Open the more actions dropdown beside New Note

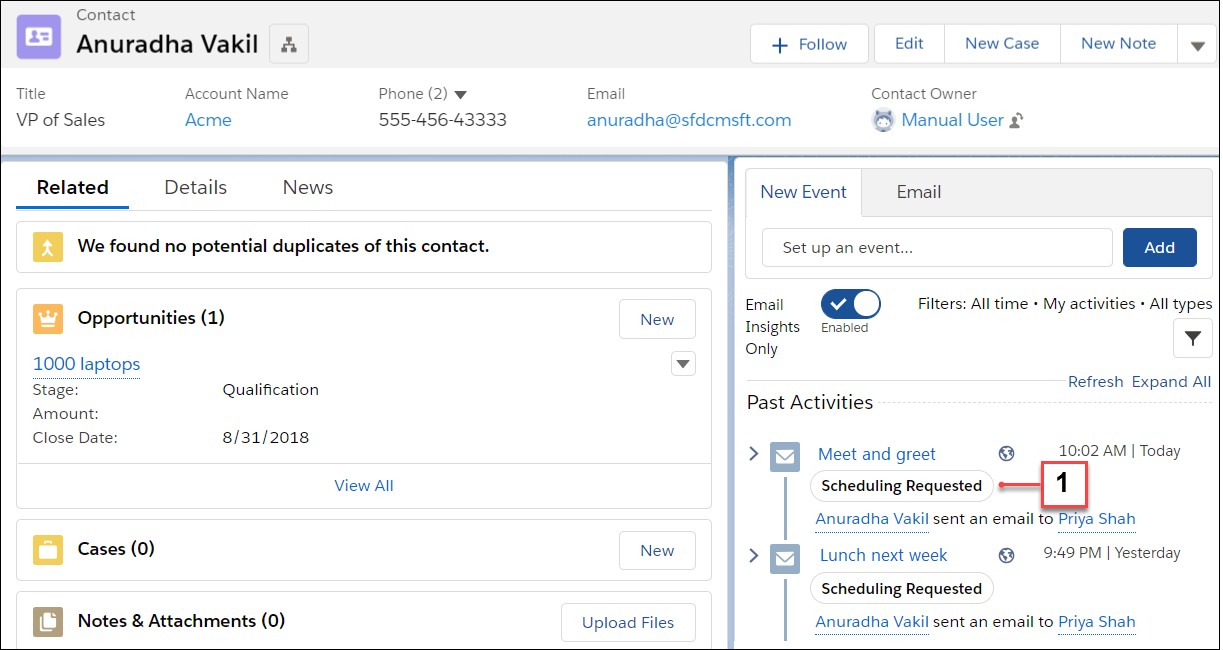coord(1197,45)
